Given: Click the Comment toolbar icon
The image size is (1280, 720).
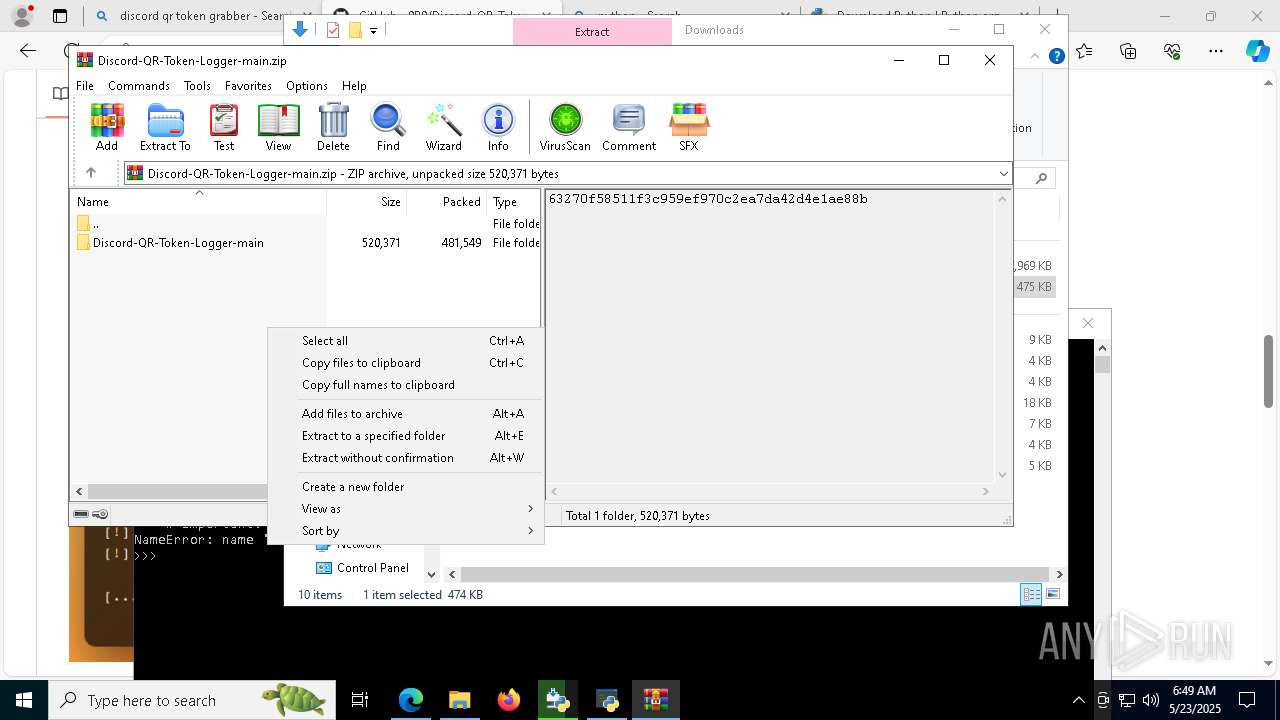Looking at the screenshot, I should click(x=629, y=127).
